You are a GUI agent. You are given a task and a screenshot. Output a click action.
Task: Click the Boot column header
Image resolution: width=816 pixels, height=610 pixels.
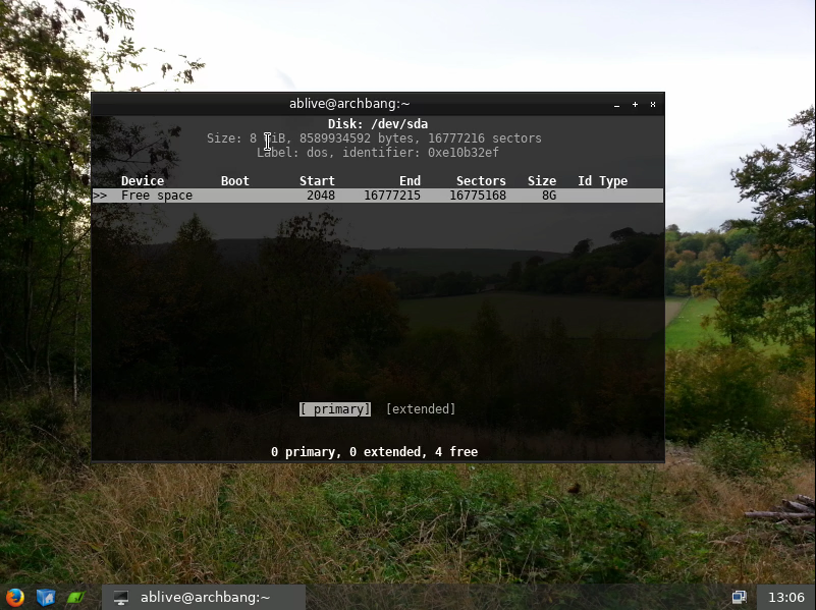click(x=235, y=181)
